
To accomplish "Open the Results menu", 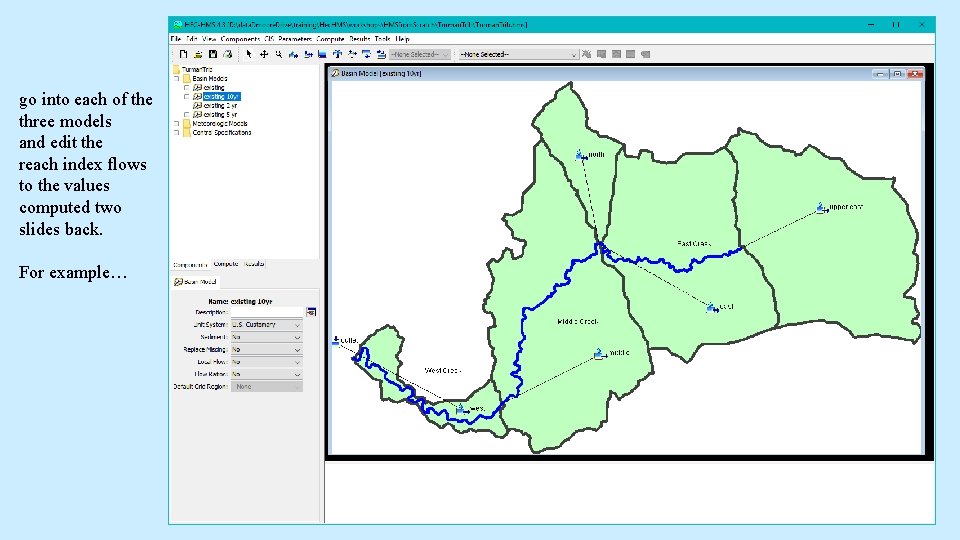I will coord(359,39).
